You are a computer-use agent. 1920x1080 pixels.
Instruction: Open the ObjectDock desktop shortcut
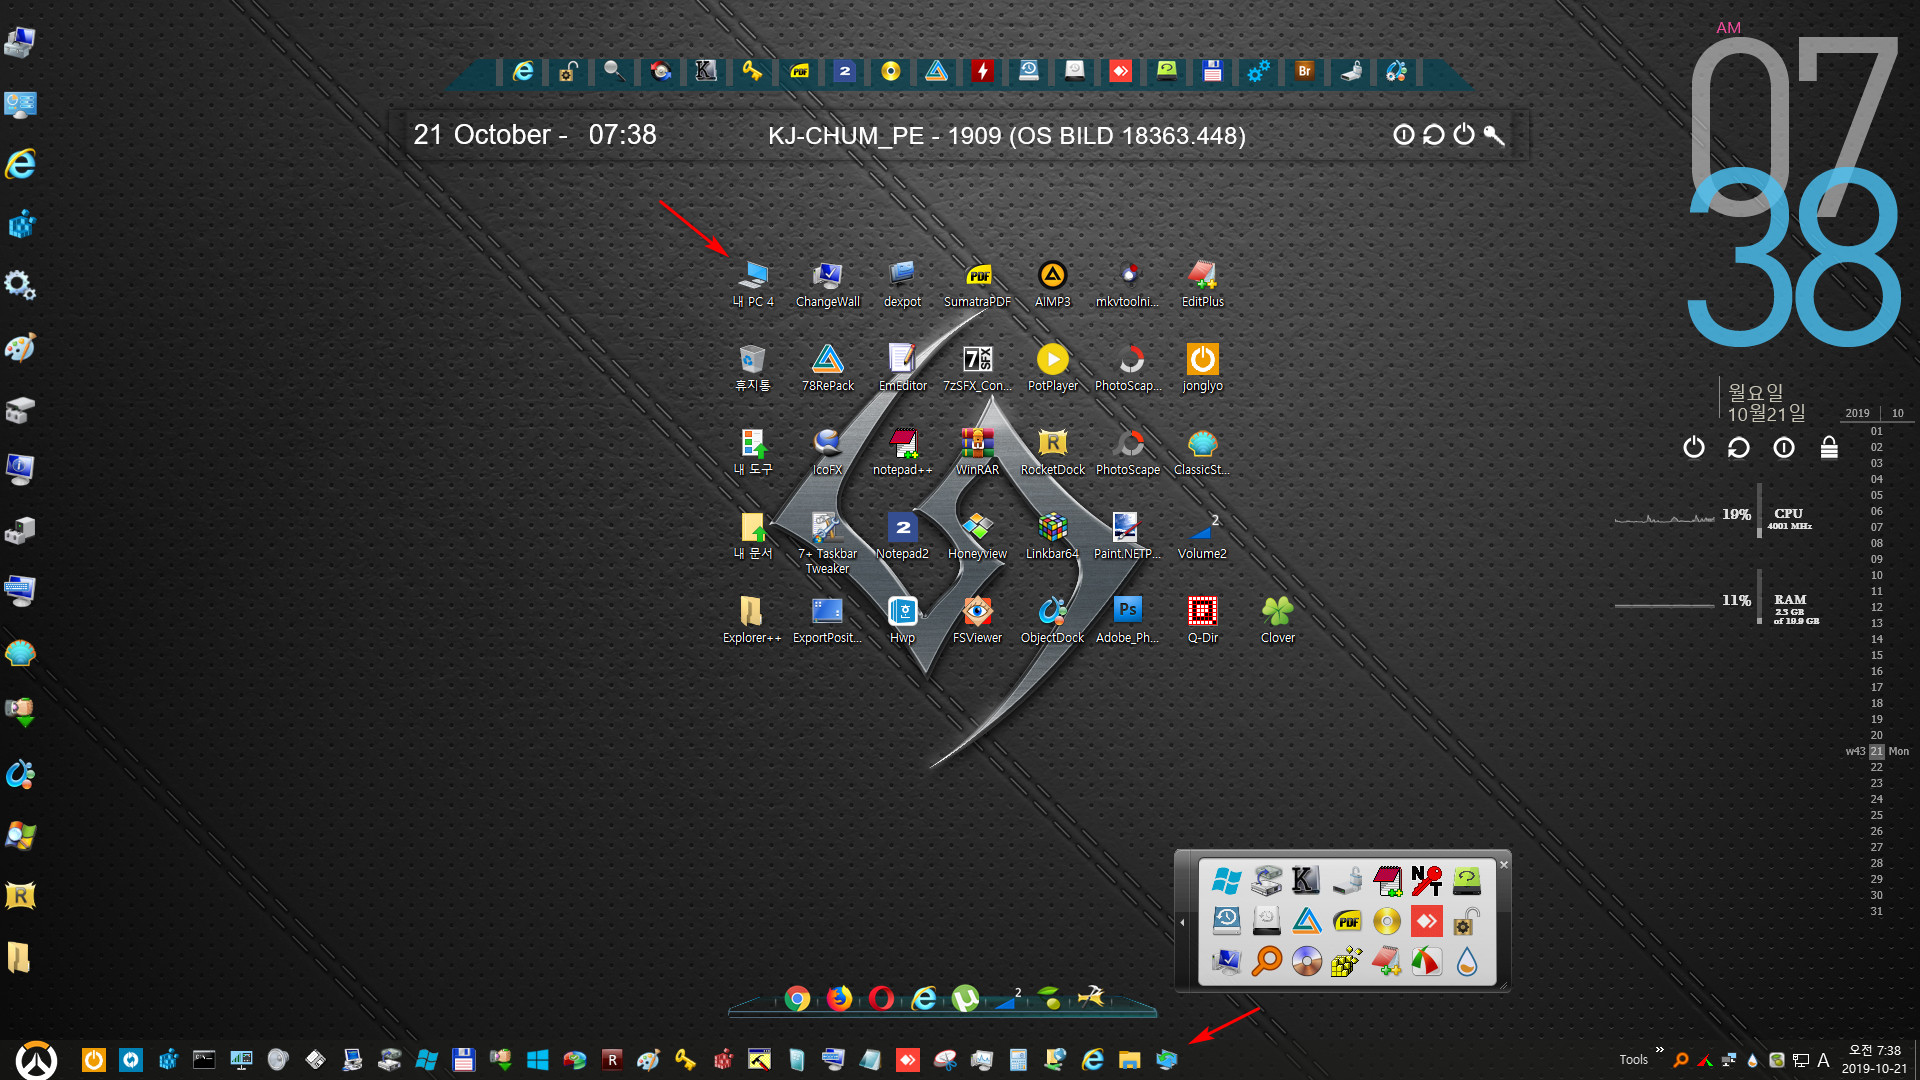coord(1052,620)
